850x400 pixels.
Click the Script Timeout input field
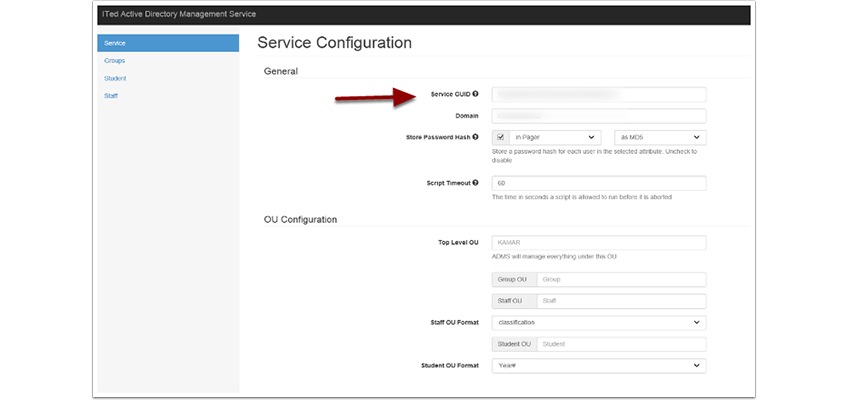click(599, 183)
